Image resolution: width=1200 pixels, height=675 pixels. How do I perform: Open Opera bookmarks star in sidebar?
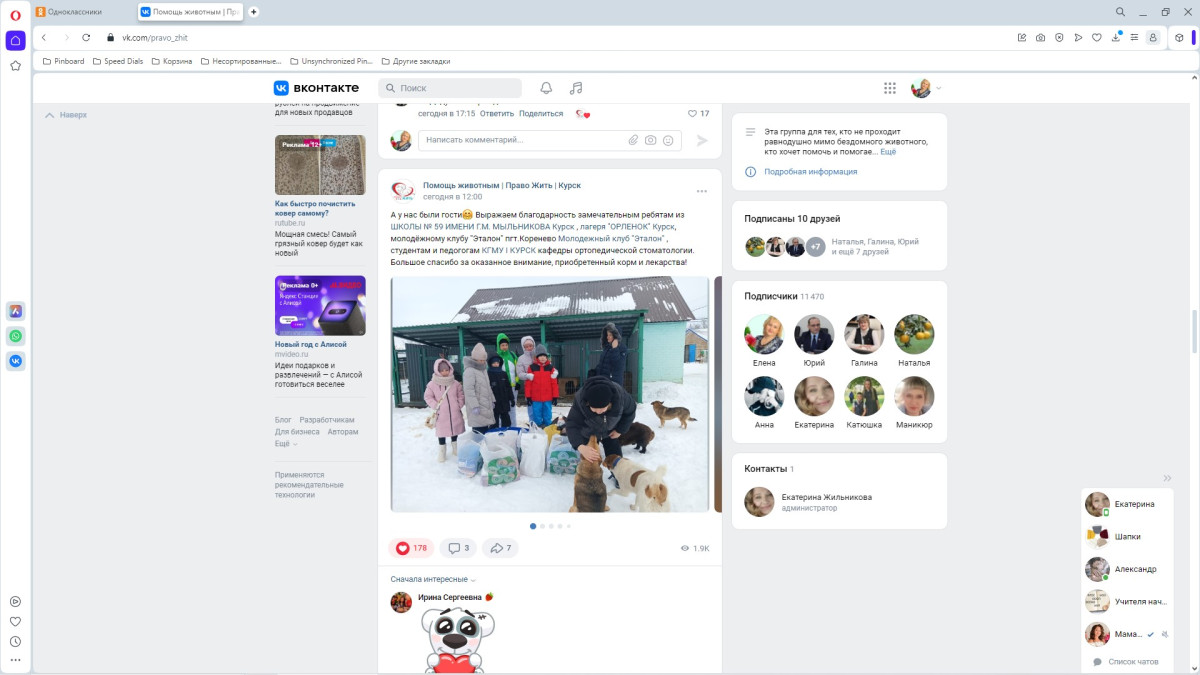(15, 66)
